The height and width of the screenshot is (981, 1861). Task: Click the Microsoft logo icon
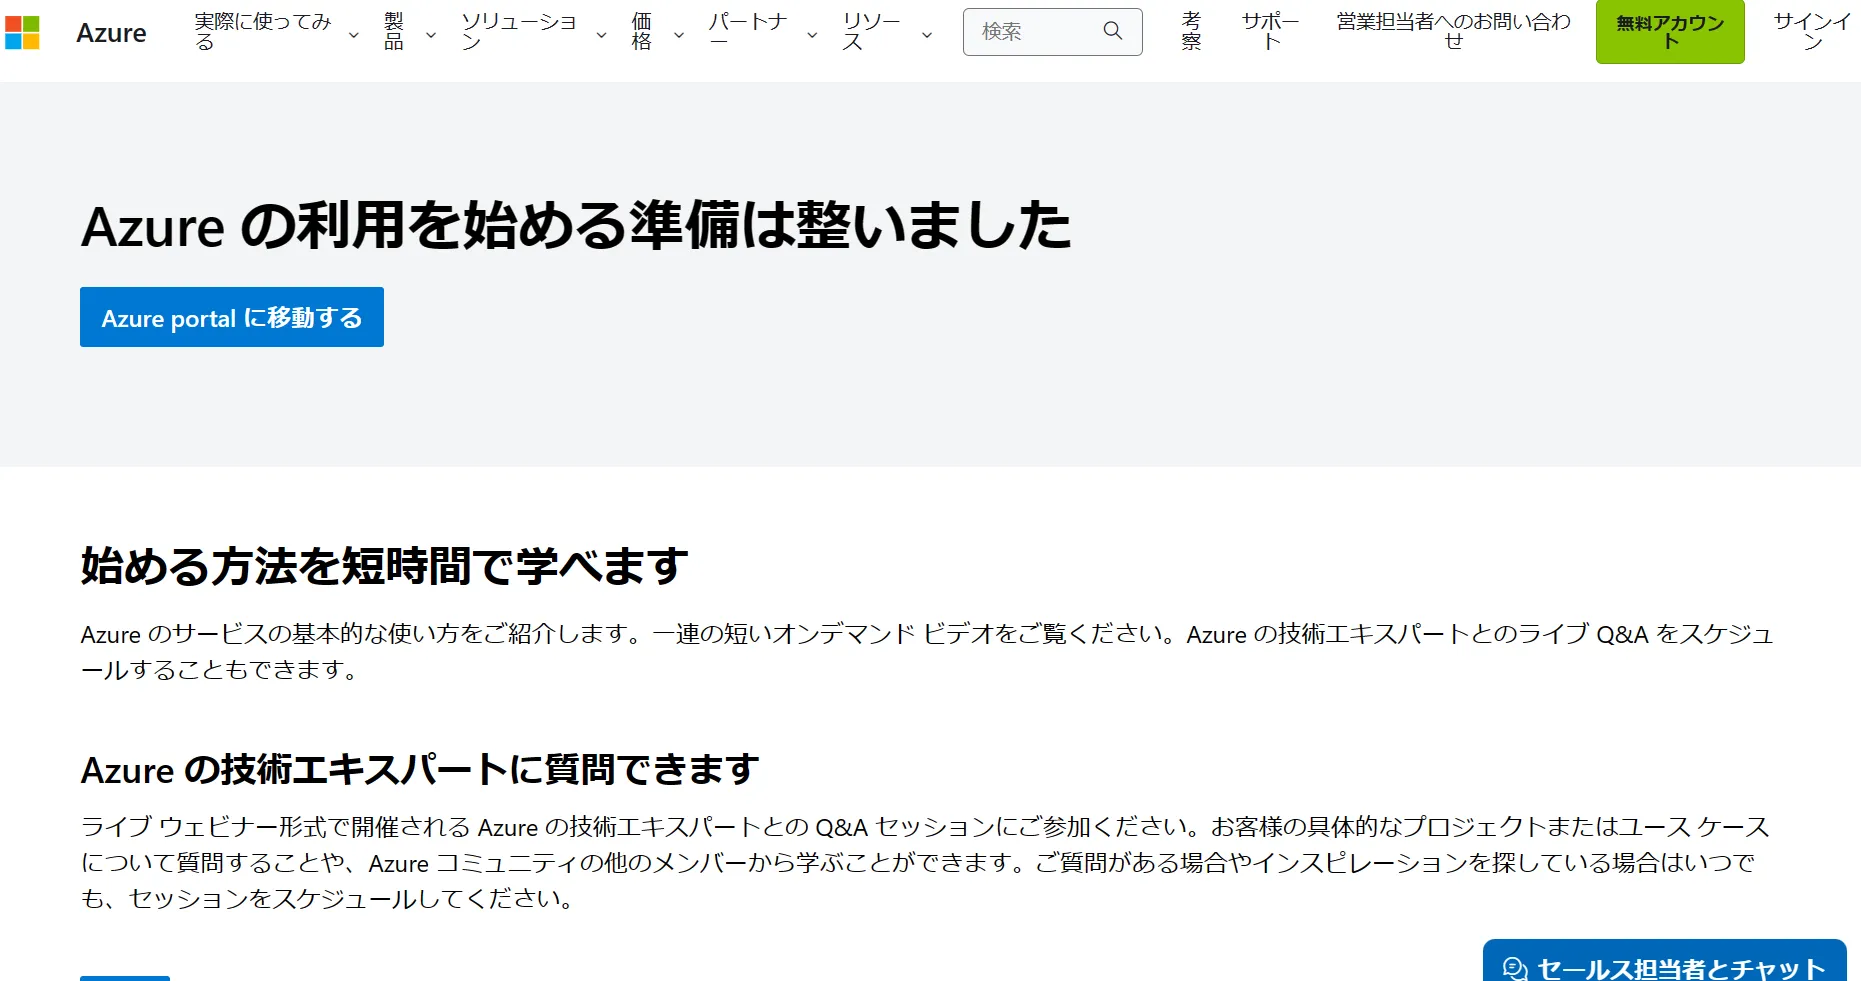tap(22, 33)
